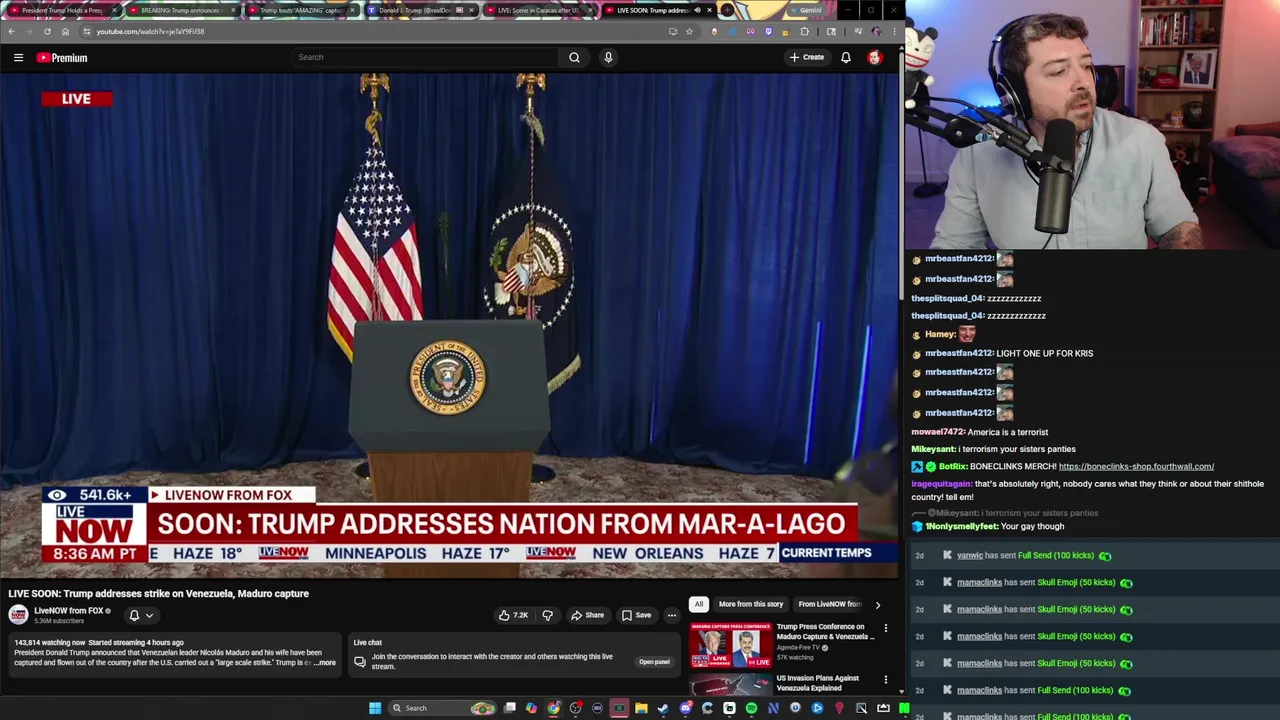This screenshot has height=720, width=1280.
Task: Open 'US Invasion Plans Against Venezuela Explained' title
Action: (x=817, y=683)
